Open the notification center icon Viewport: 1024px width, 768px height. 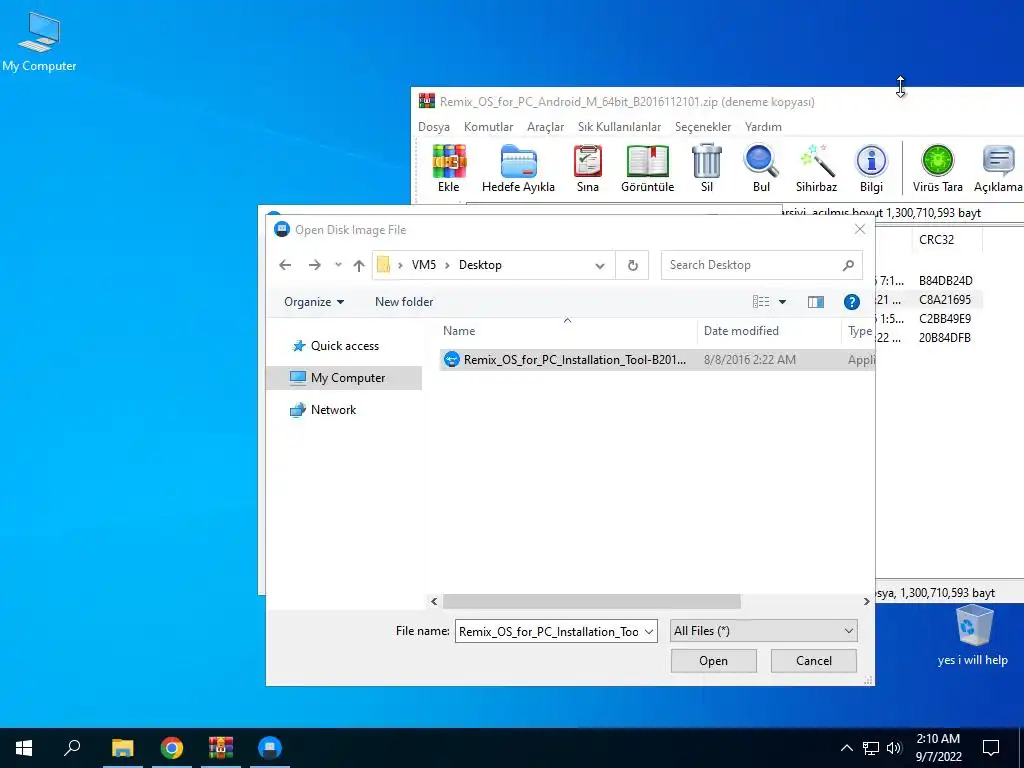coord(991,748)
